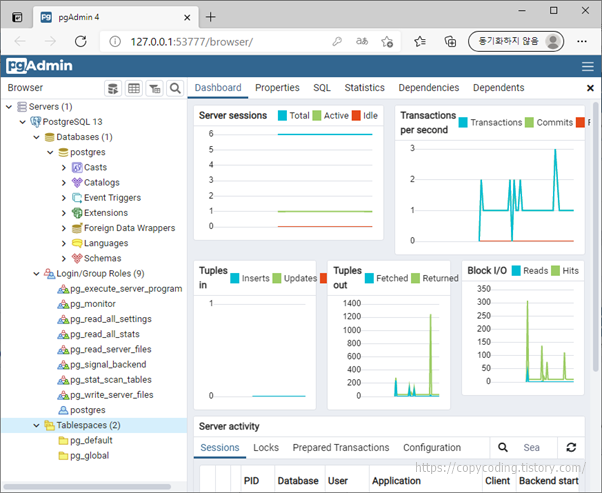Click the refresh icon in Server activity

pos(571,447)
